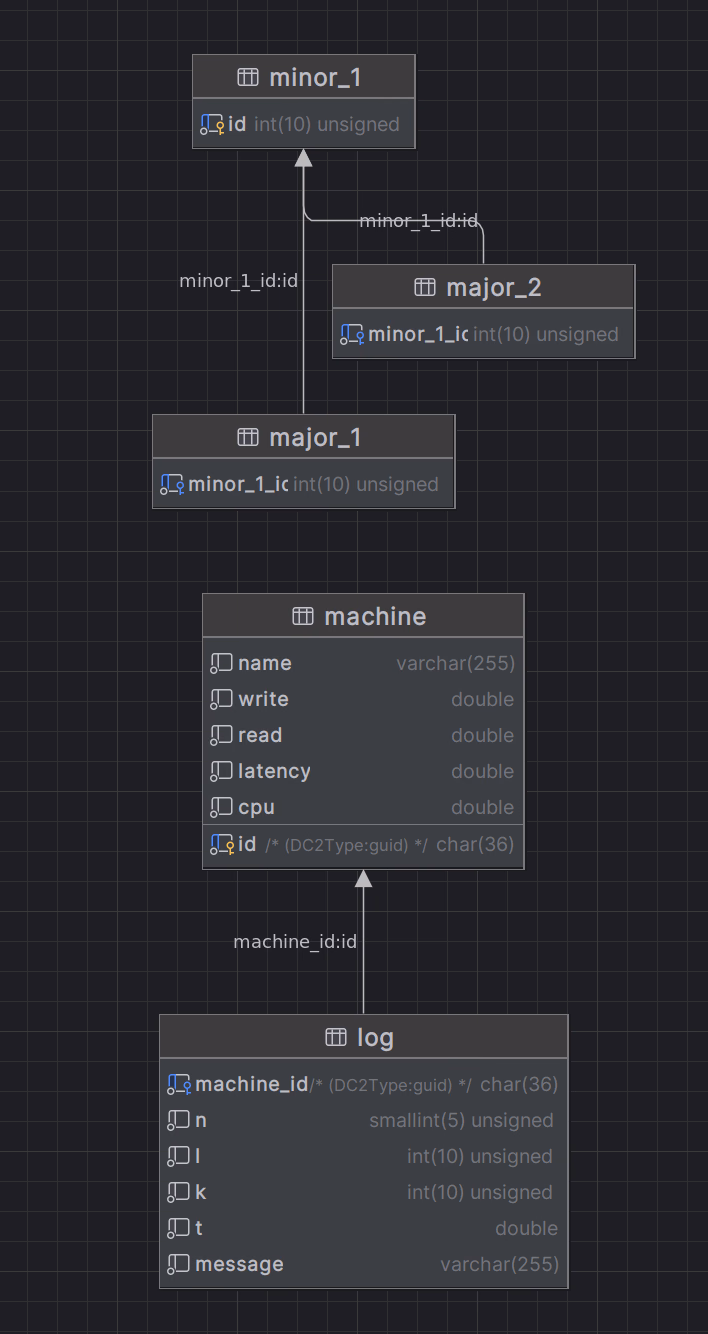
Task: Click the minor_1_id:id label above major_2
Action: (x=419, y=220)
